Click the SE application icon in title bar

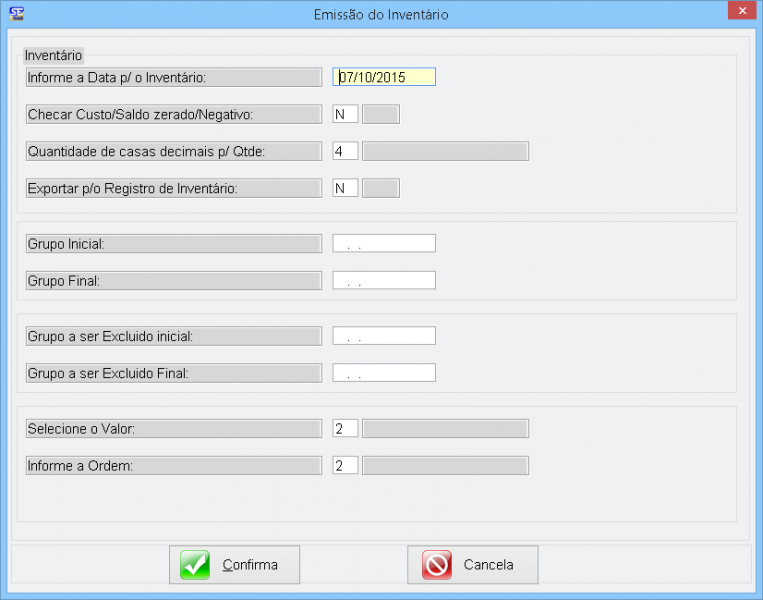16,14
